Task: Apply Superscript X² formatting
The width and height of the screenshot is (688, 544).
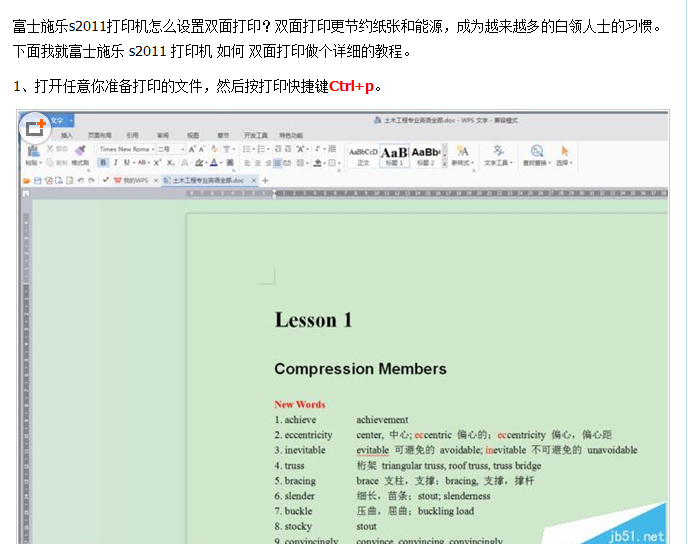Action: (x=158, y=163)
